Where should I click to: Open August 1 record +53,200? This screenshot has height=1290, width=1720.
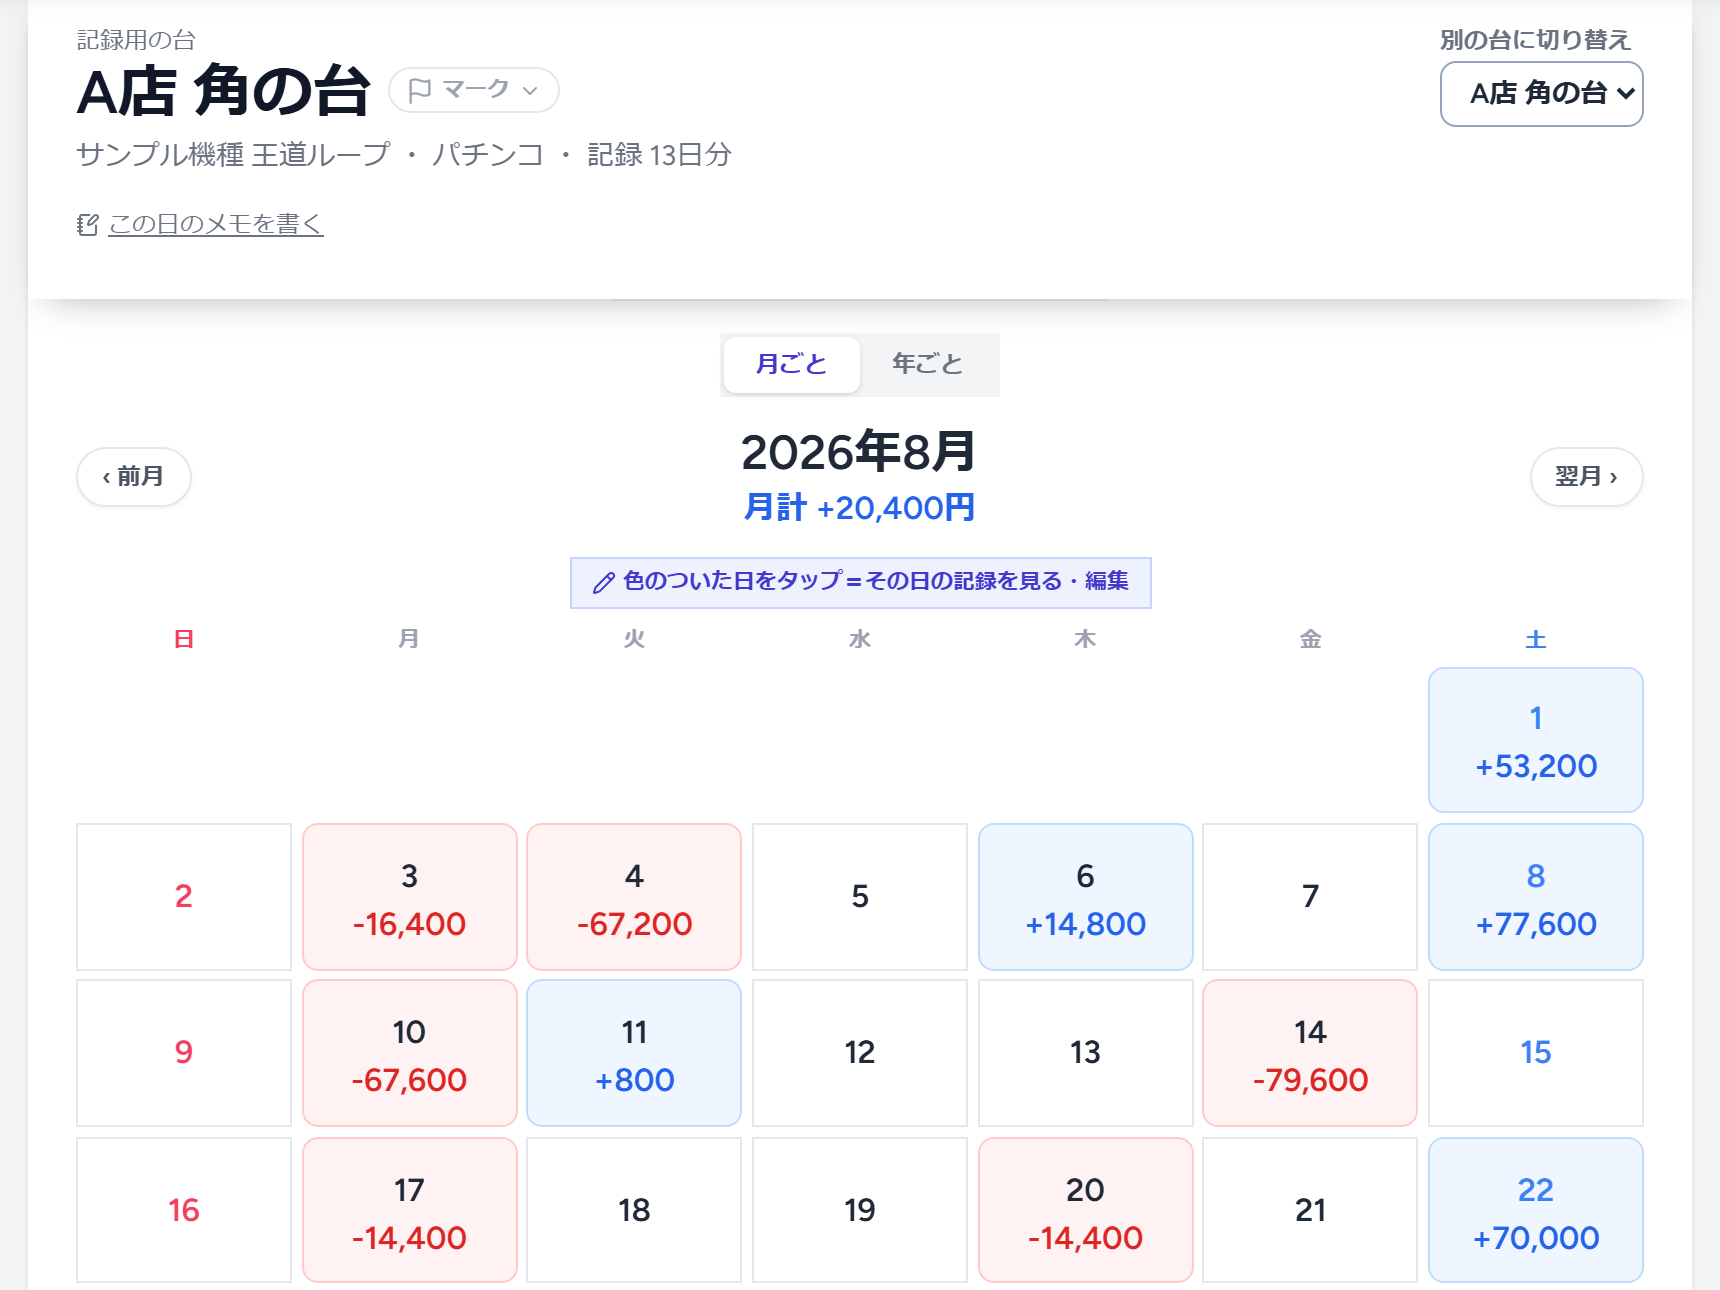pos(1535,740)
